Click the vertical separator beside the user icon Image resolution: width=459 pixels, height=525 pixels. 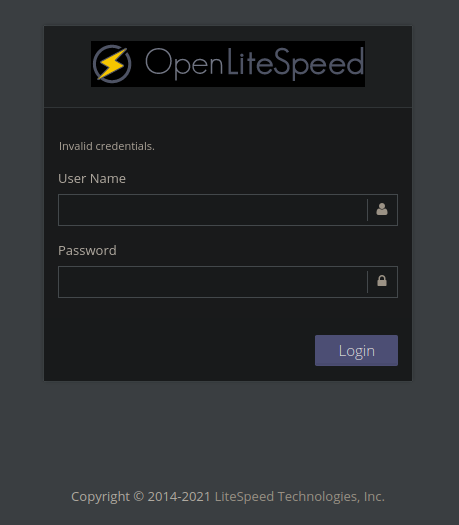click(367, 210)
